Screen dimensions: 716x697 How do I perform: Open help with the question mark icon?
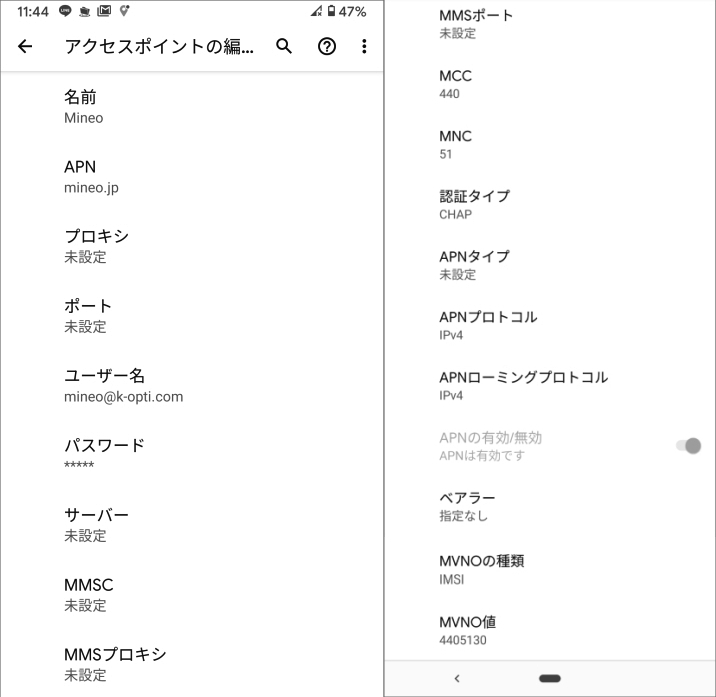click(x=326, y=46)
